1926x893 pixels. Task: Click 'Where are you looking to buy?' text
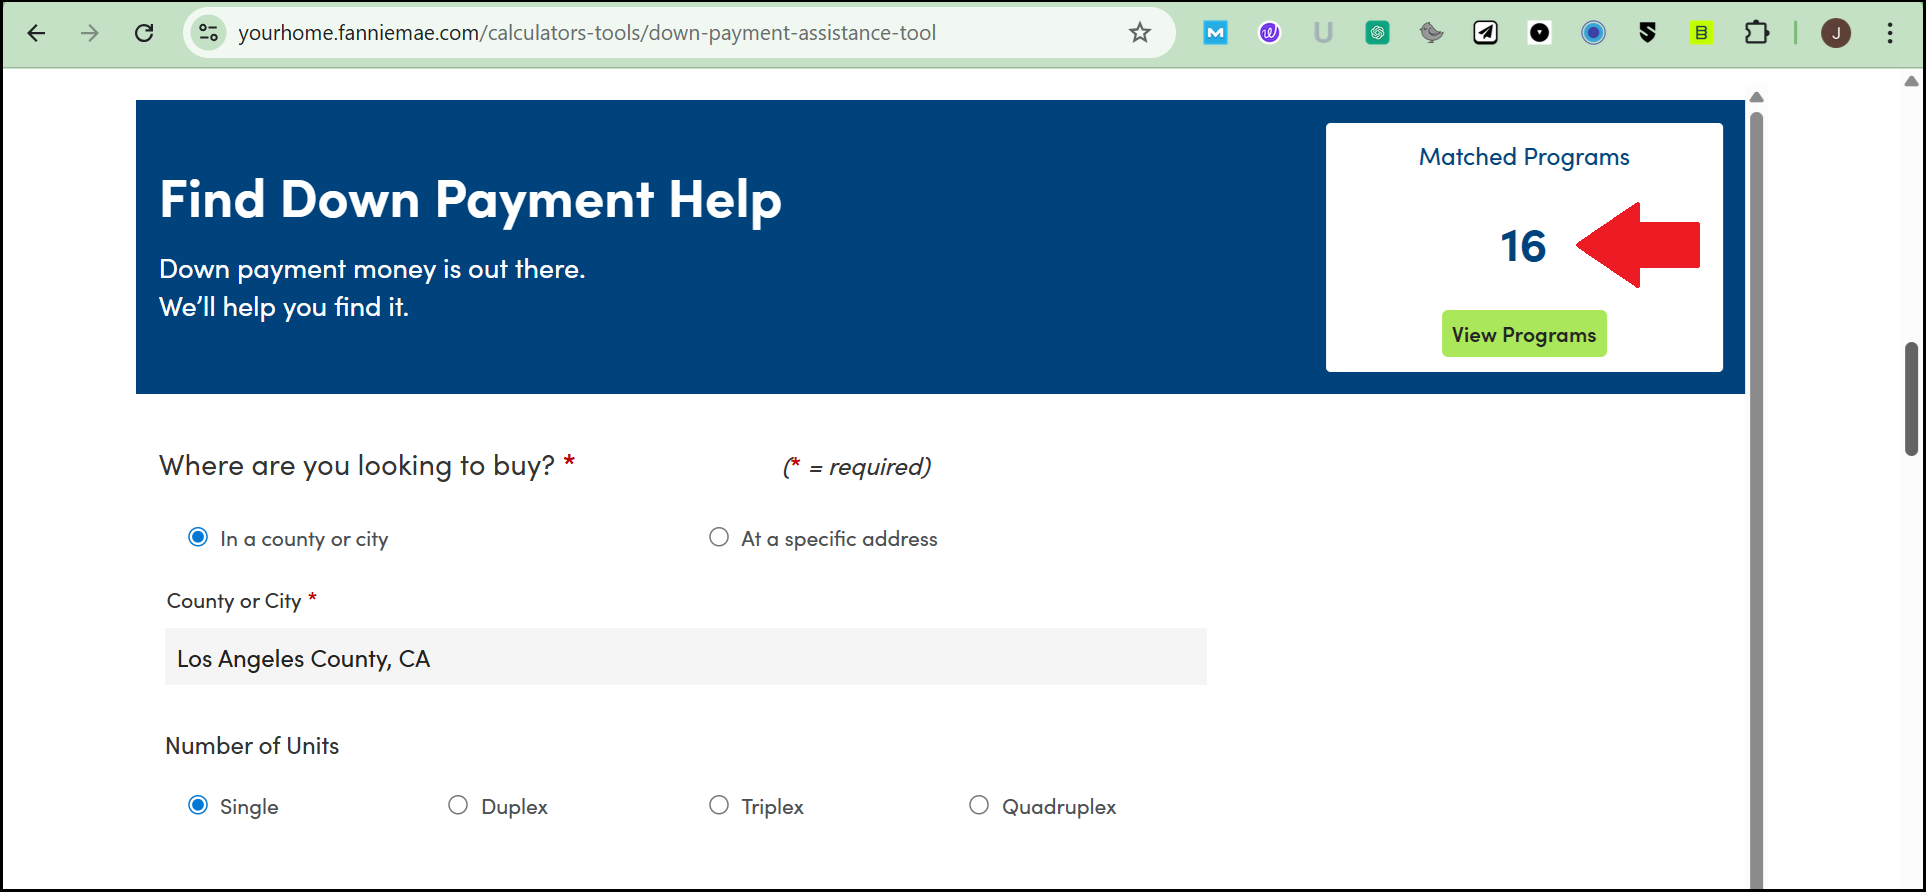pos(357,466)
